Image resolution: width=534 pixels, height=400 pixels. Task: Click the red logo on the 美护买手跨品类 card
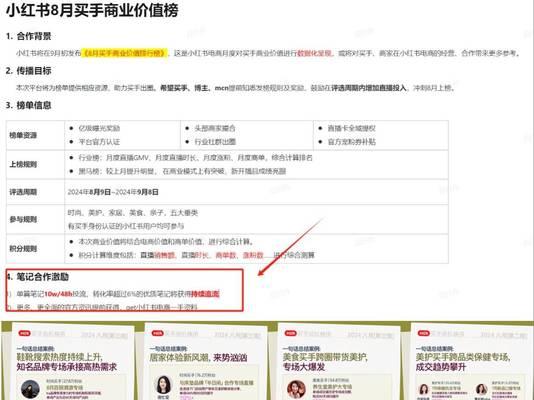pyautogui.click(x=424, y=333)
